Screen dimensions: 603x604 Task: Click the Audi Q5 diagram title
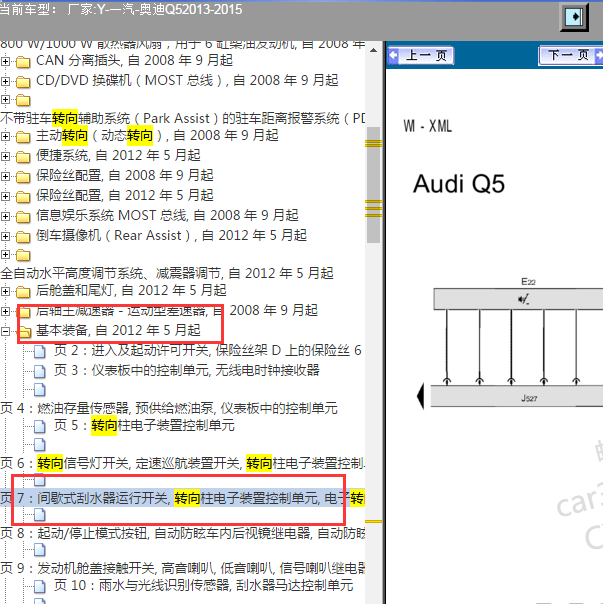[x=459, y=184]
